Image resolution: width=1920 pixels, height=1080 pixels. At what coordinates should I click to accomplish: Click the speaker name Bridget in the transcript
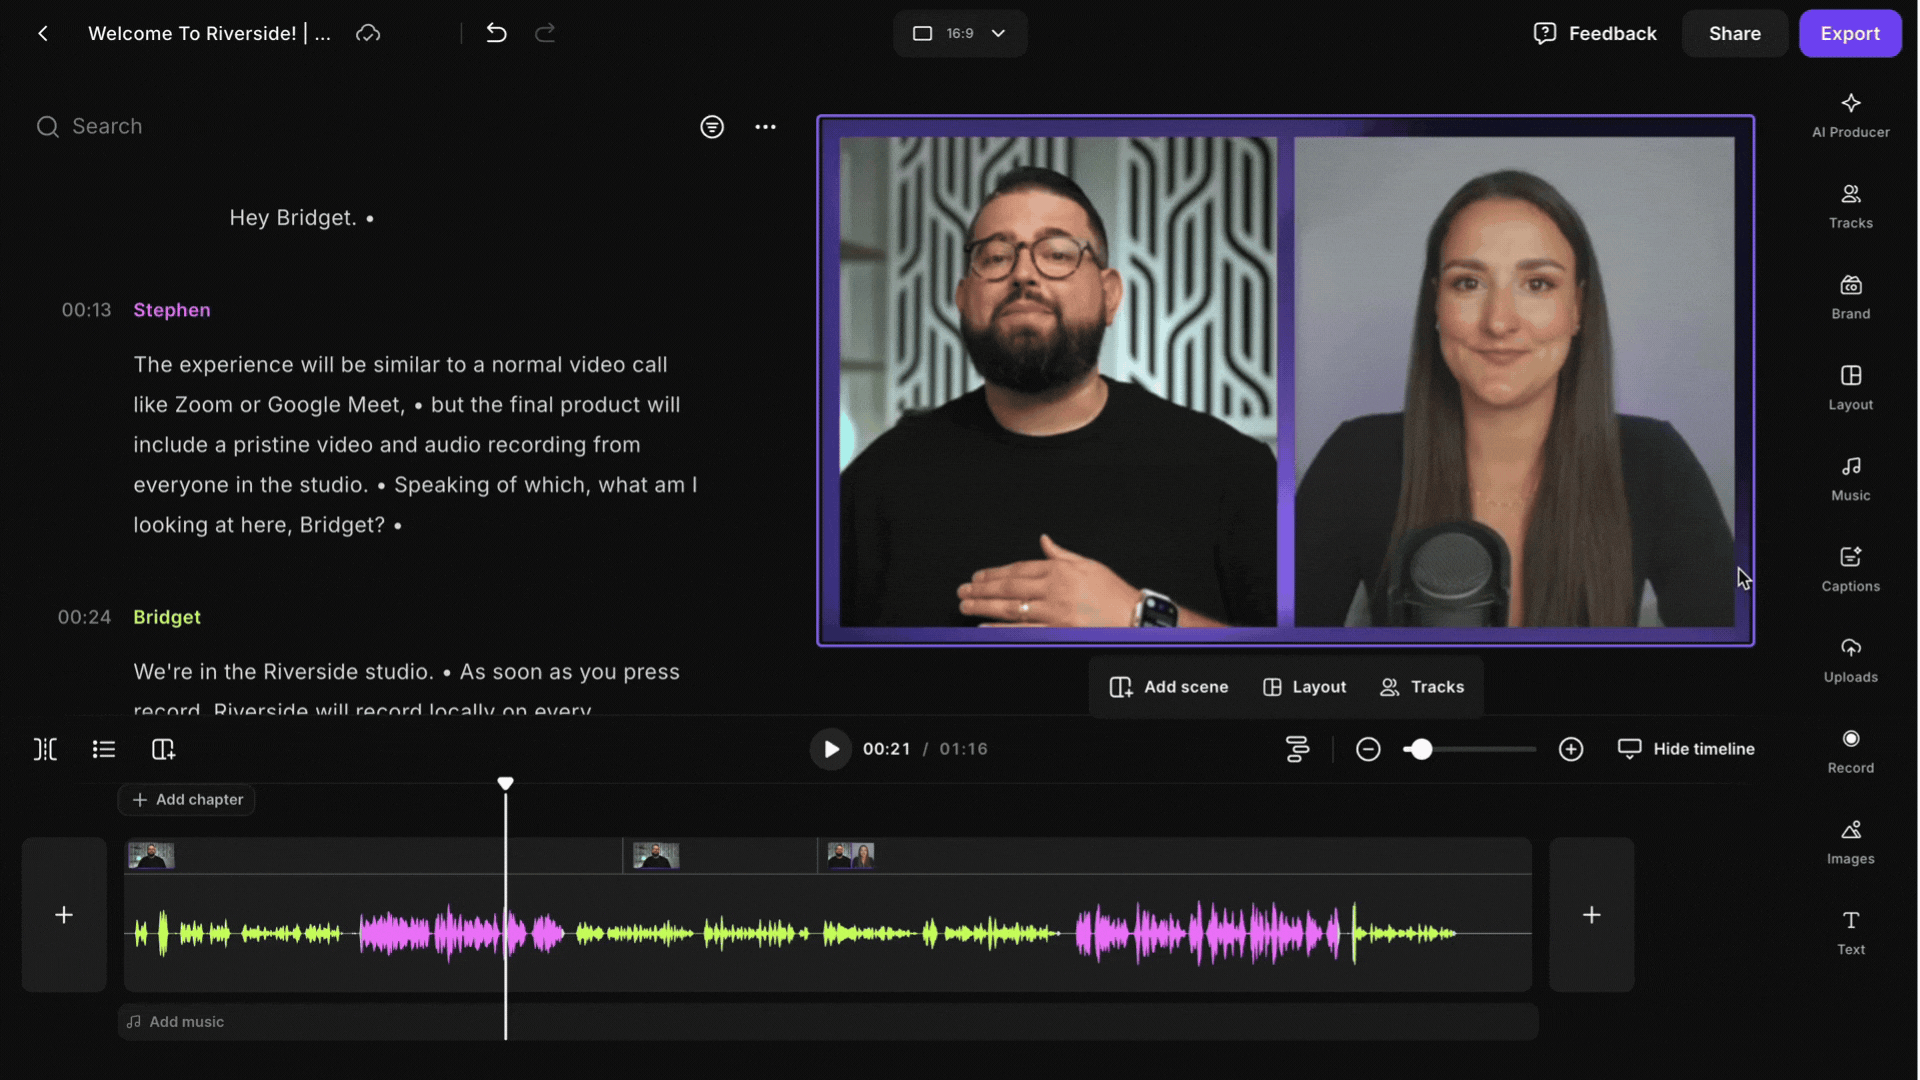[x=167, y=617]
